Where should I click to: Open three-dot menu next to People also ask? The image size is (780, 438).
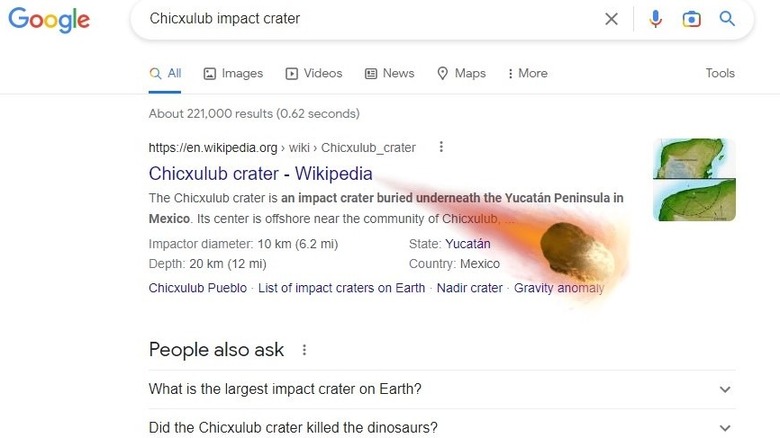click(x=305, y=350)
